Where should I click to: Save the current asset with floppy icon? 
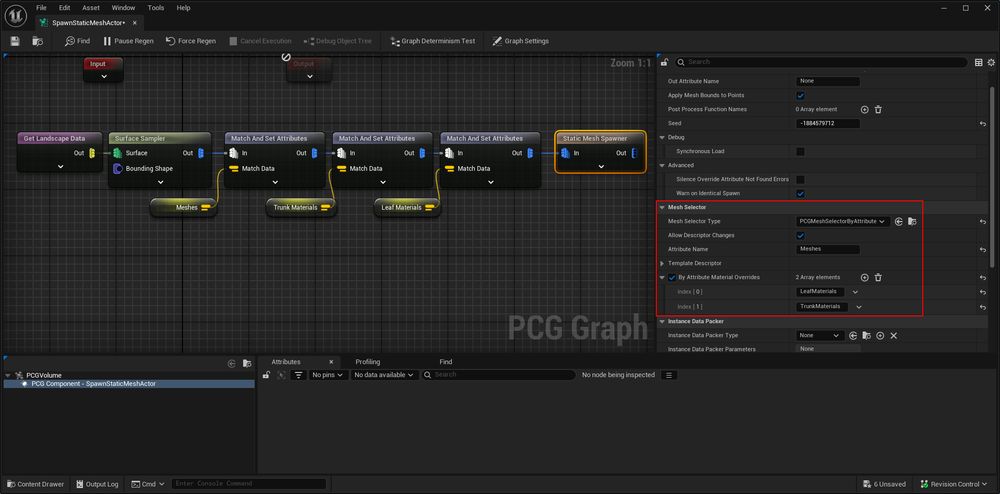tap(15, 41)
